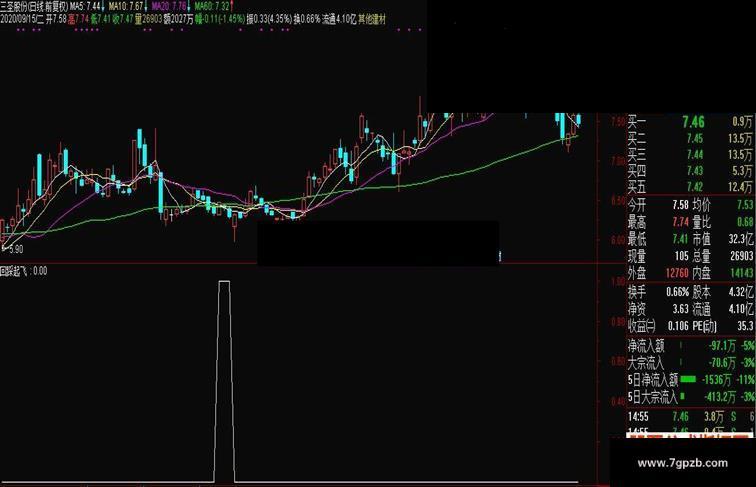
Task: Click the 大宗流入 value -70.6万
Action: [x=722, y=363]
